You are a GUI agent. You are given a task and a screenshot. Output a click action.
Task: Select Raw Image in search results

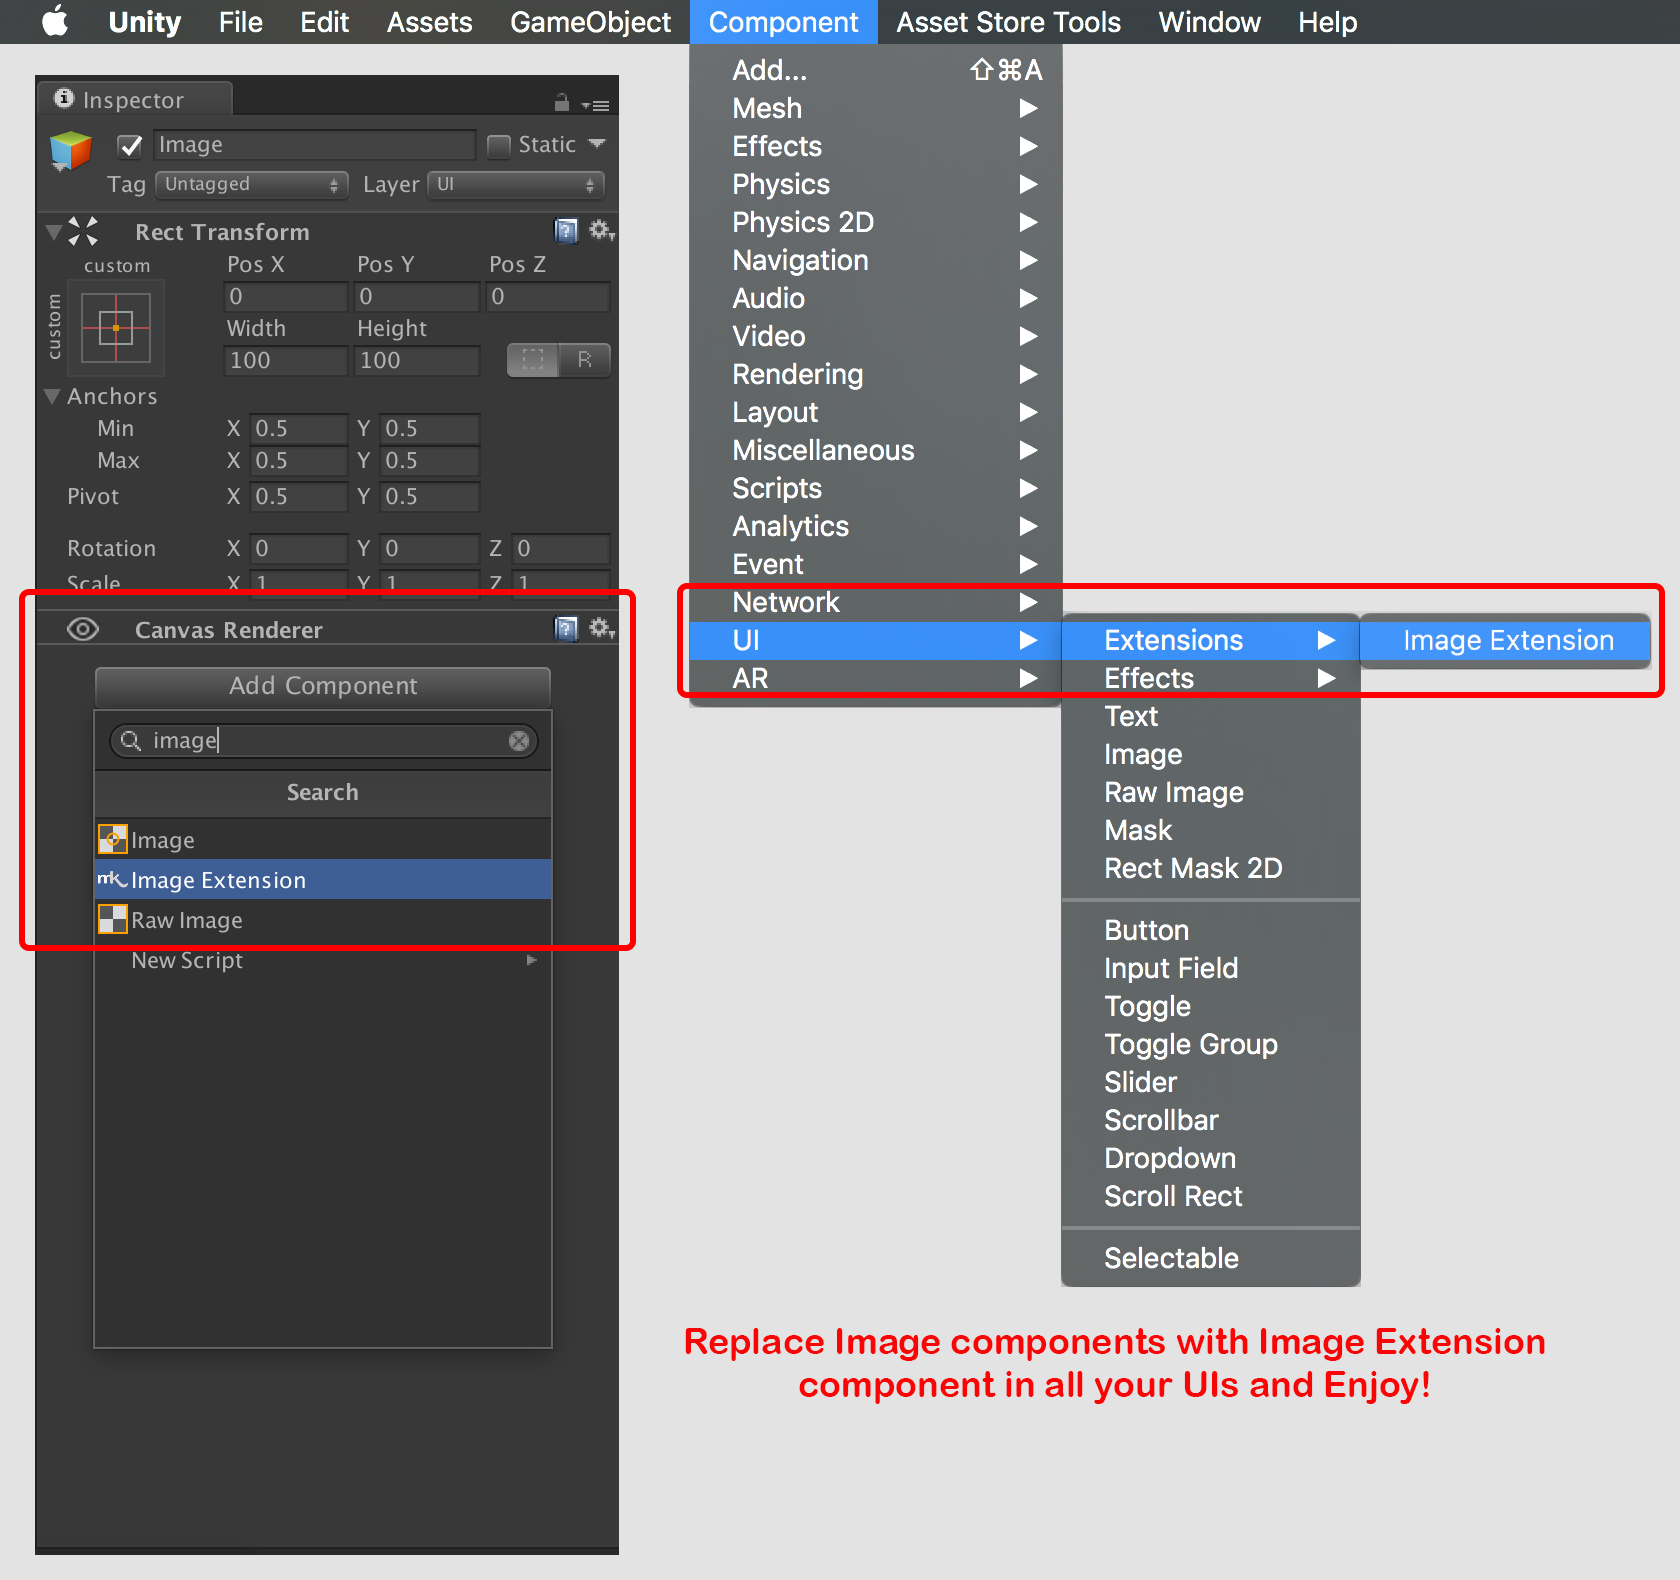point(322,920)
